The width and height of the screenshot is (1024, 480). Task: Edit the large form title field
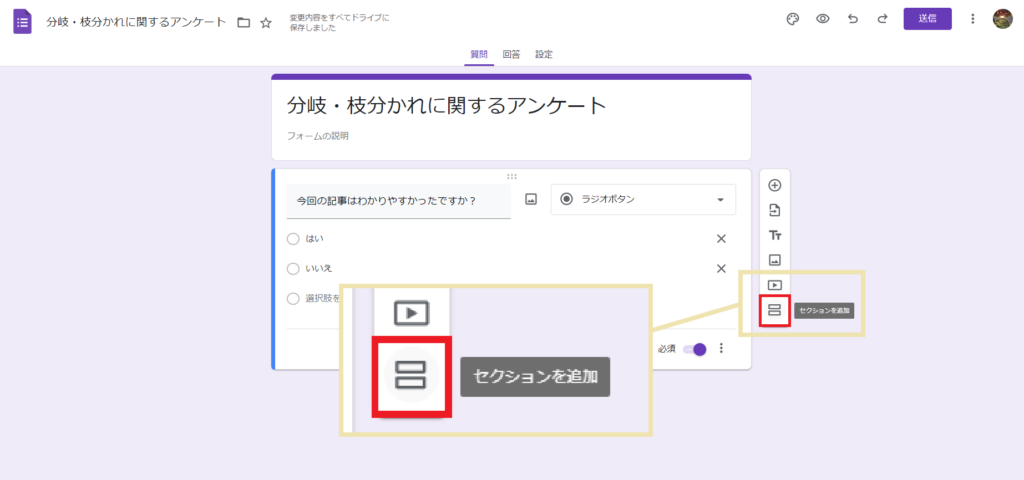pyautogui.click(x=447, y=105)
